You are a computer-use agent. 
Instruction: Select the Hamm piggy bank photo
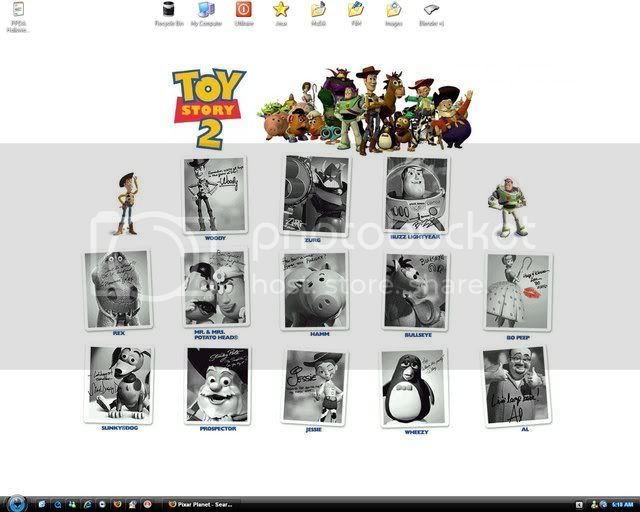[315, 290]
